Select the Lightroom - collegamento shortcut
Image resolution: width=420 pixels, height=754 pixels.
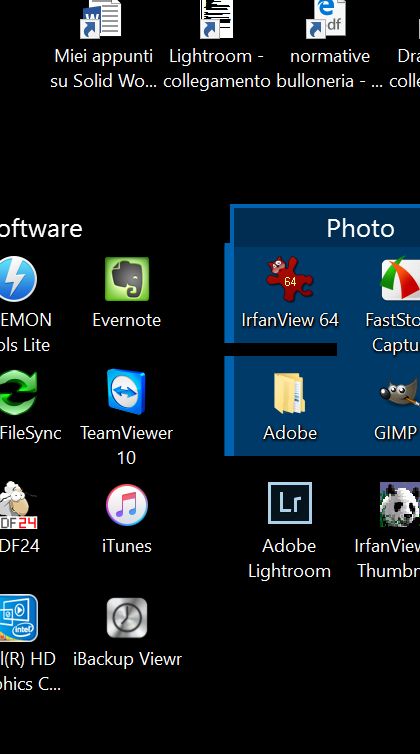click(216, 19)
